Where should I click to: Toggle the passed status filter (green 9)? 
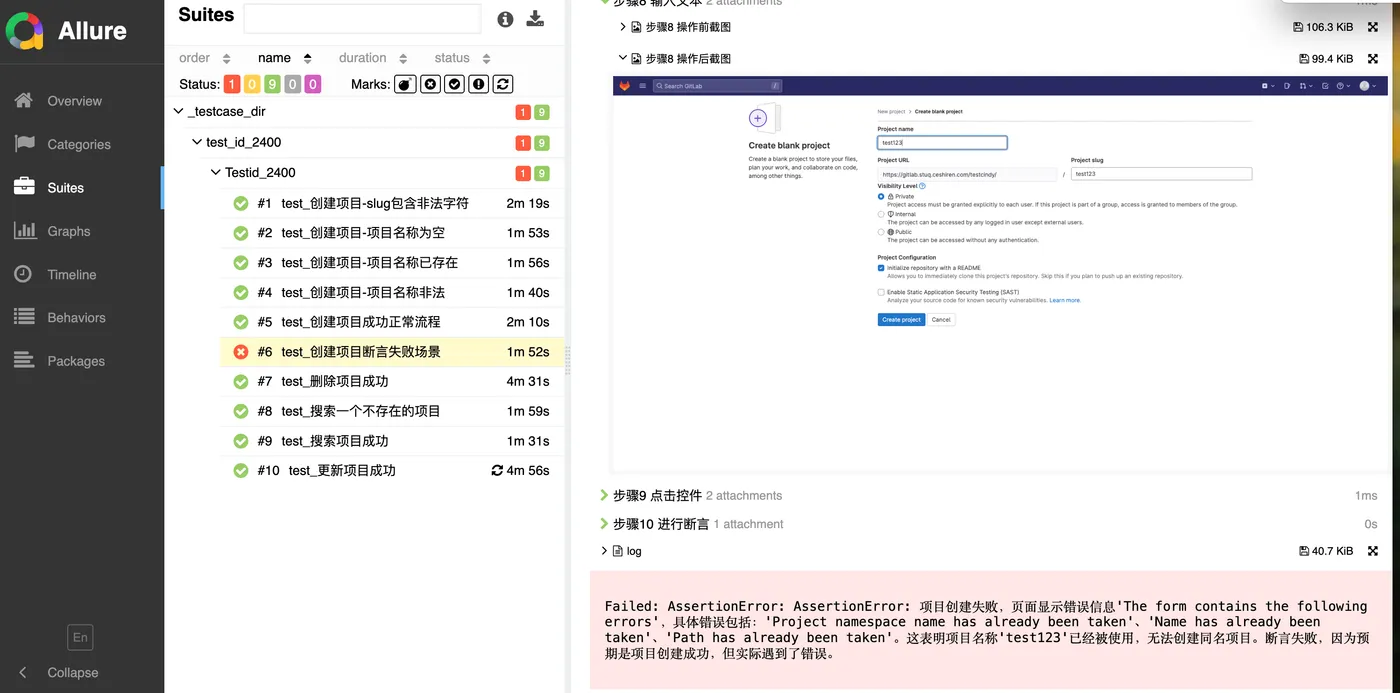pos(272,84)
